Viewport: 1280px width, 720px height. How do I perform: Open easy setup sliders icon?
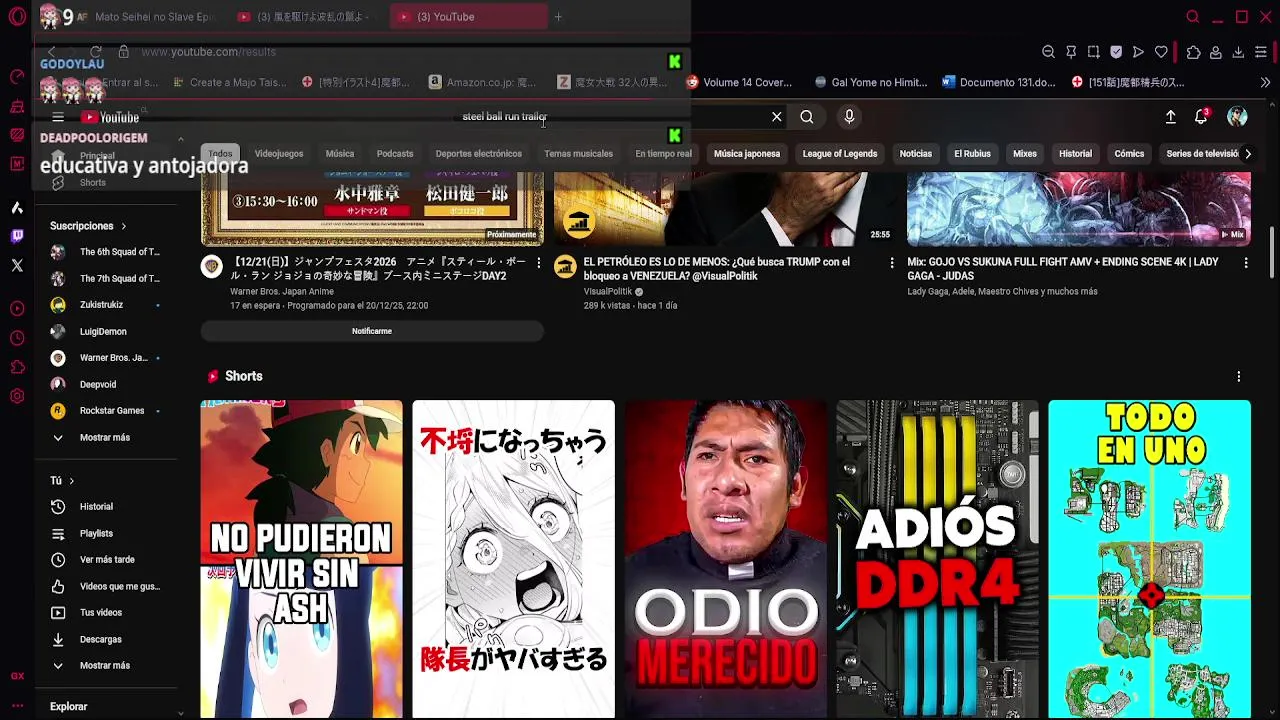click(x=1261, y=52)
